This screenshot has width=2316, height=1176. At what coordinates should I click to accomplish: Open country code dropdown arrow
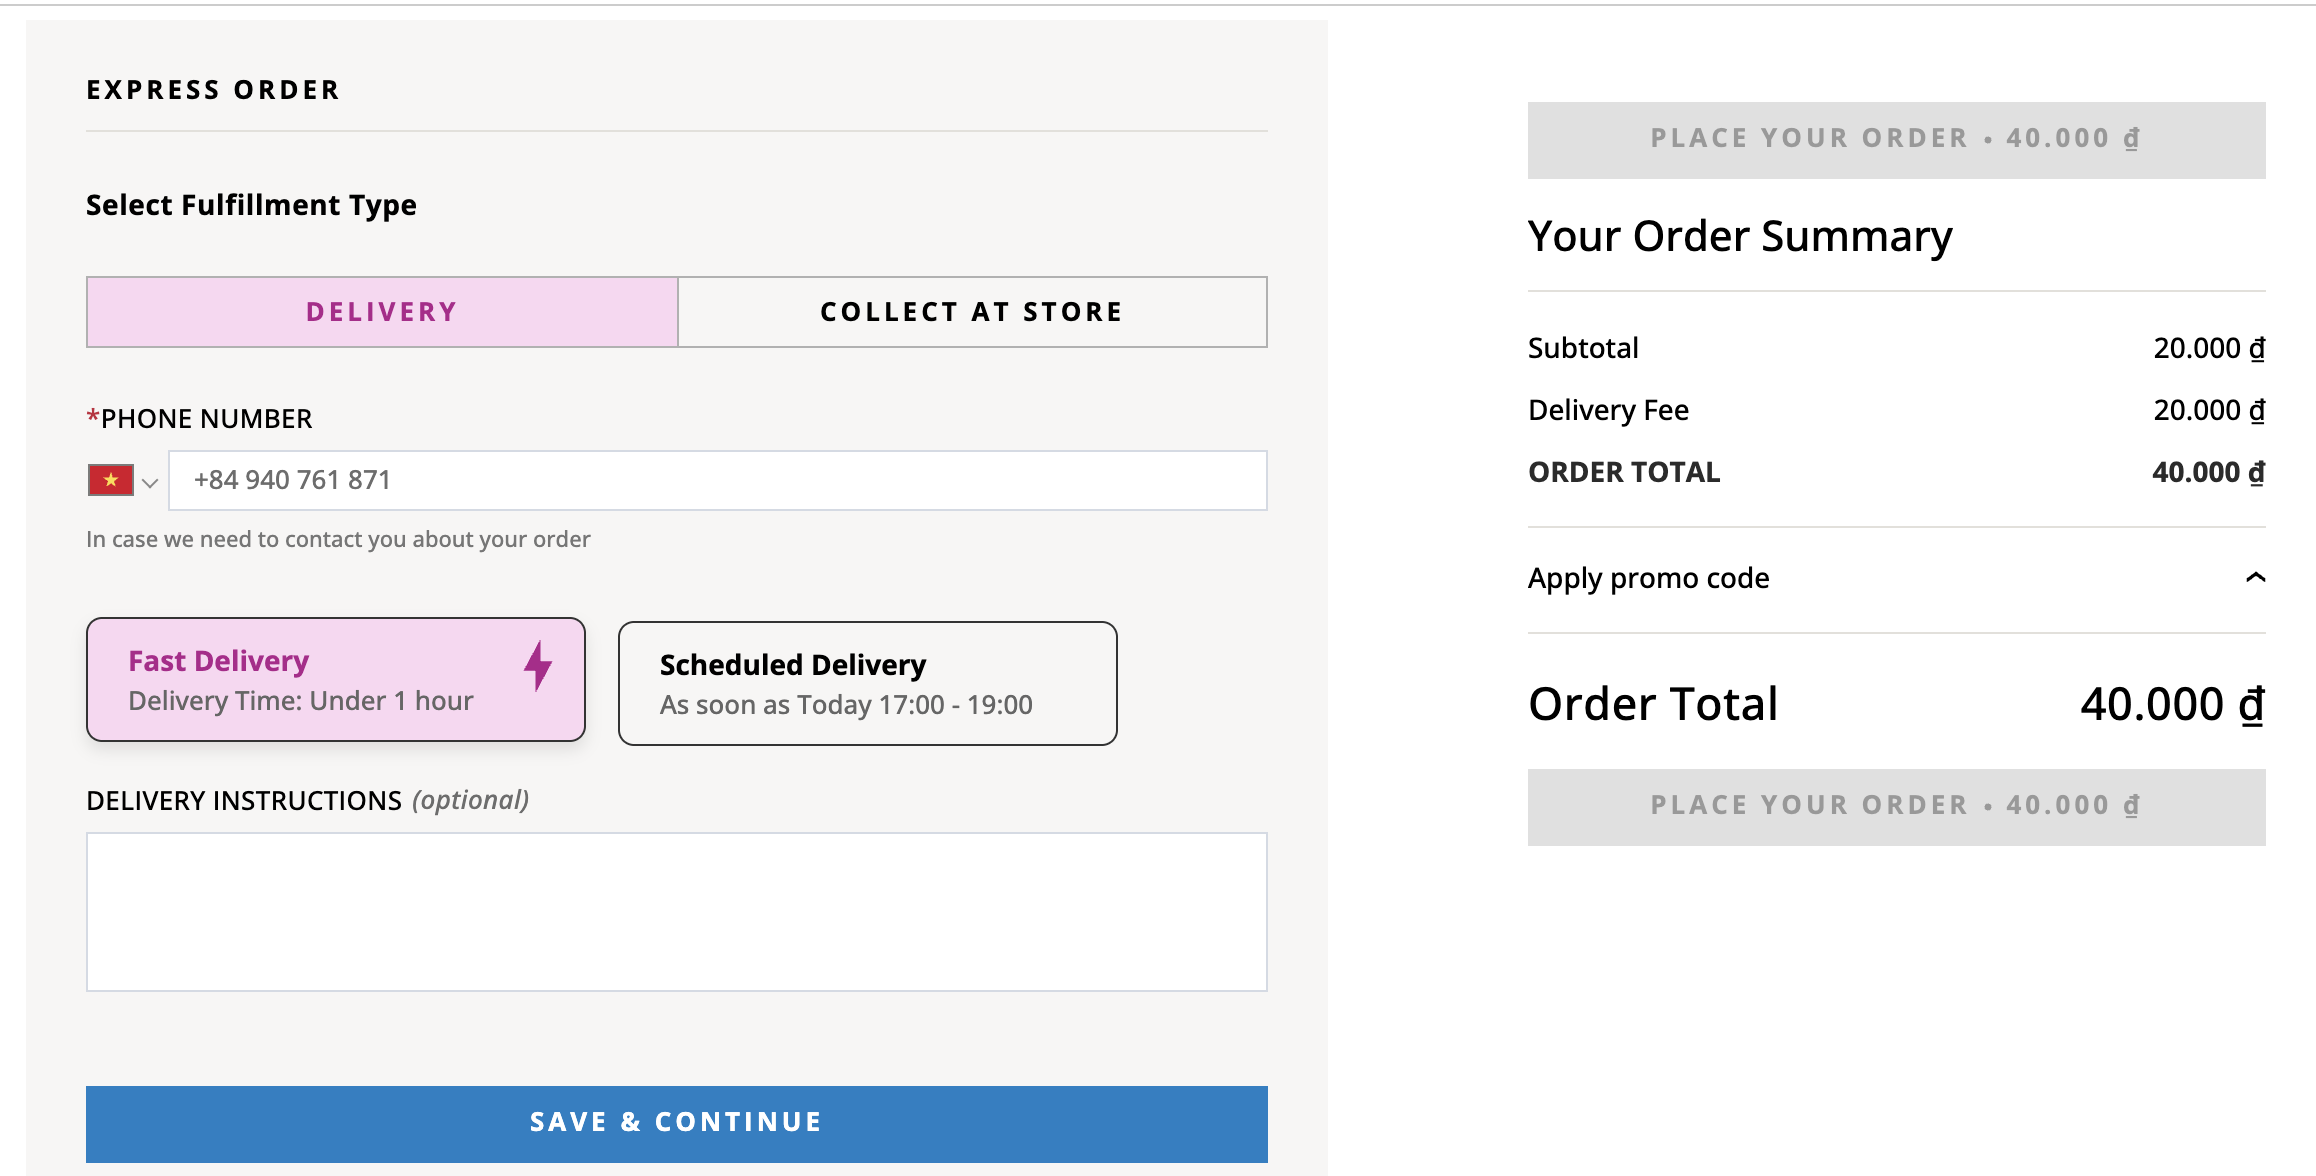coord(150,483)
